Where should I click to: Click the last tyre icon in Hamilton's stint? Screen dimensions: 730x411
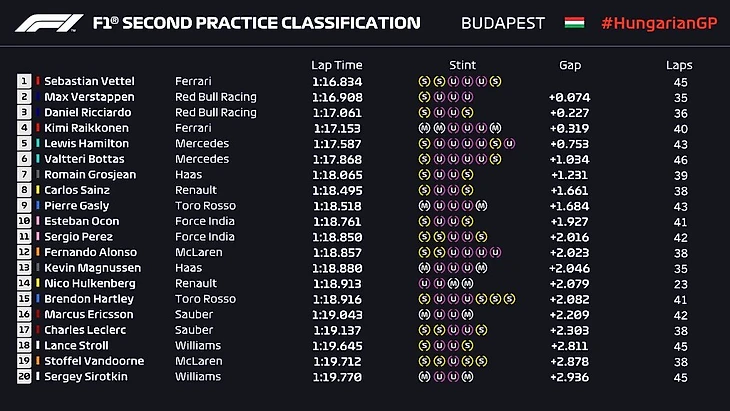point(510,143)
